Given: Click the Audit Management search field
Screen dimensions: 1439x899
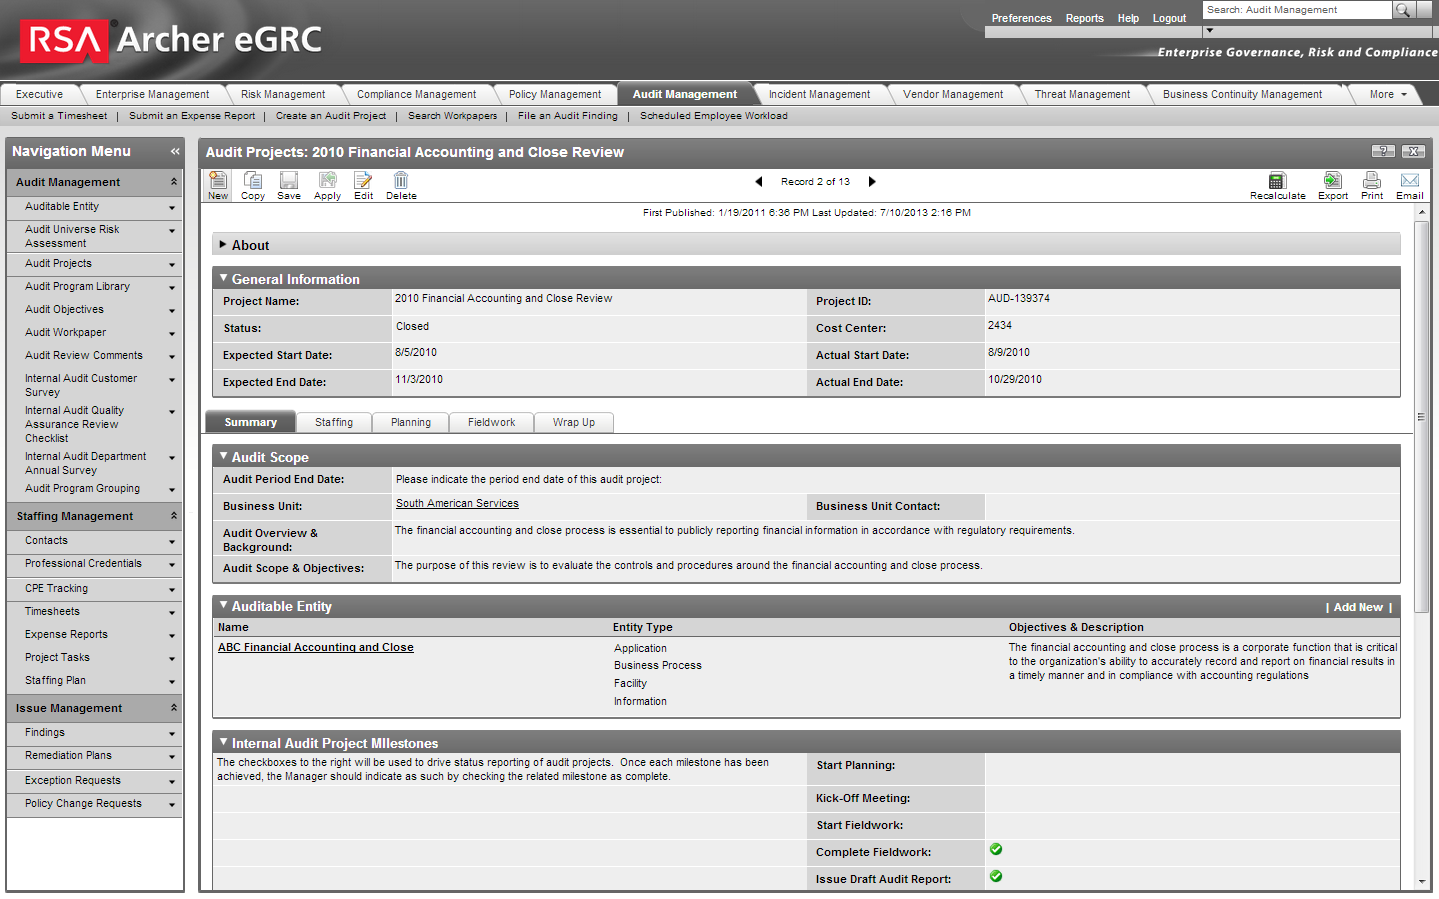Looking at the screenshot, I should click(1297, 10).
